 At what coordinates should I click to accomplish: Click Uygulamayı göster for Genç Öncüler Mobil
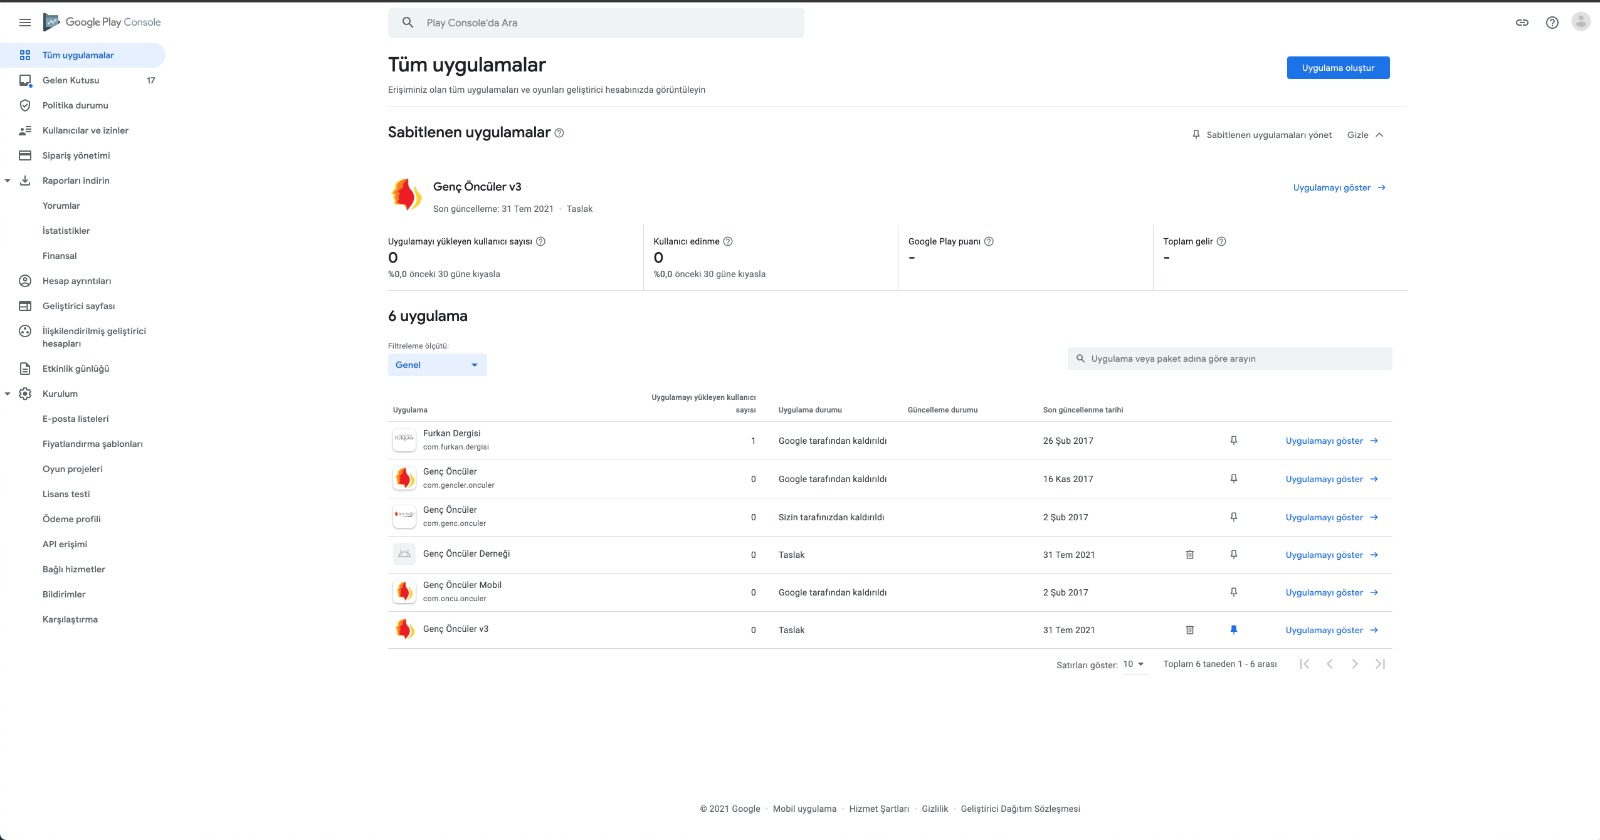pyautogui.click(x=1332, y=593)
